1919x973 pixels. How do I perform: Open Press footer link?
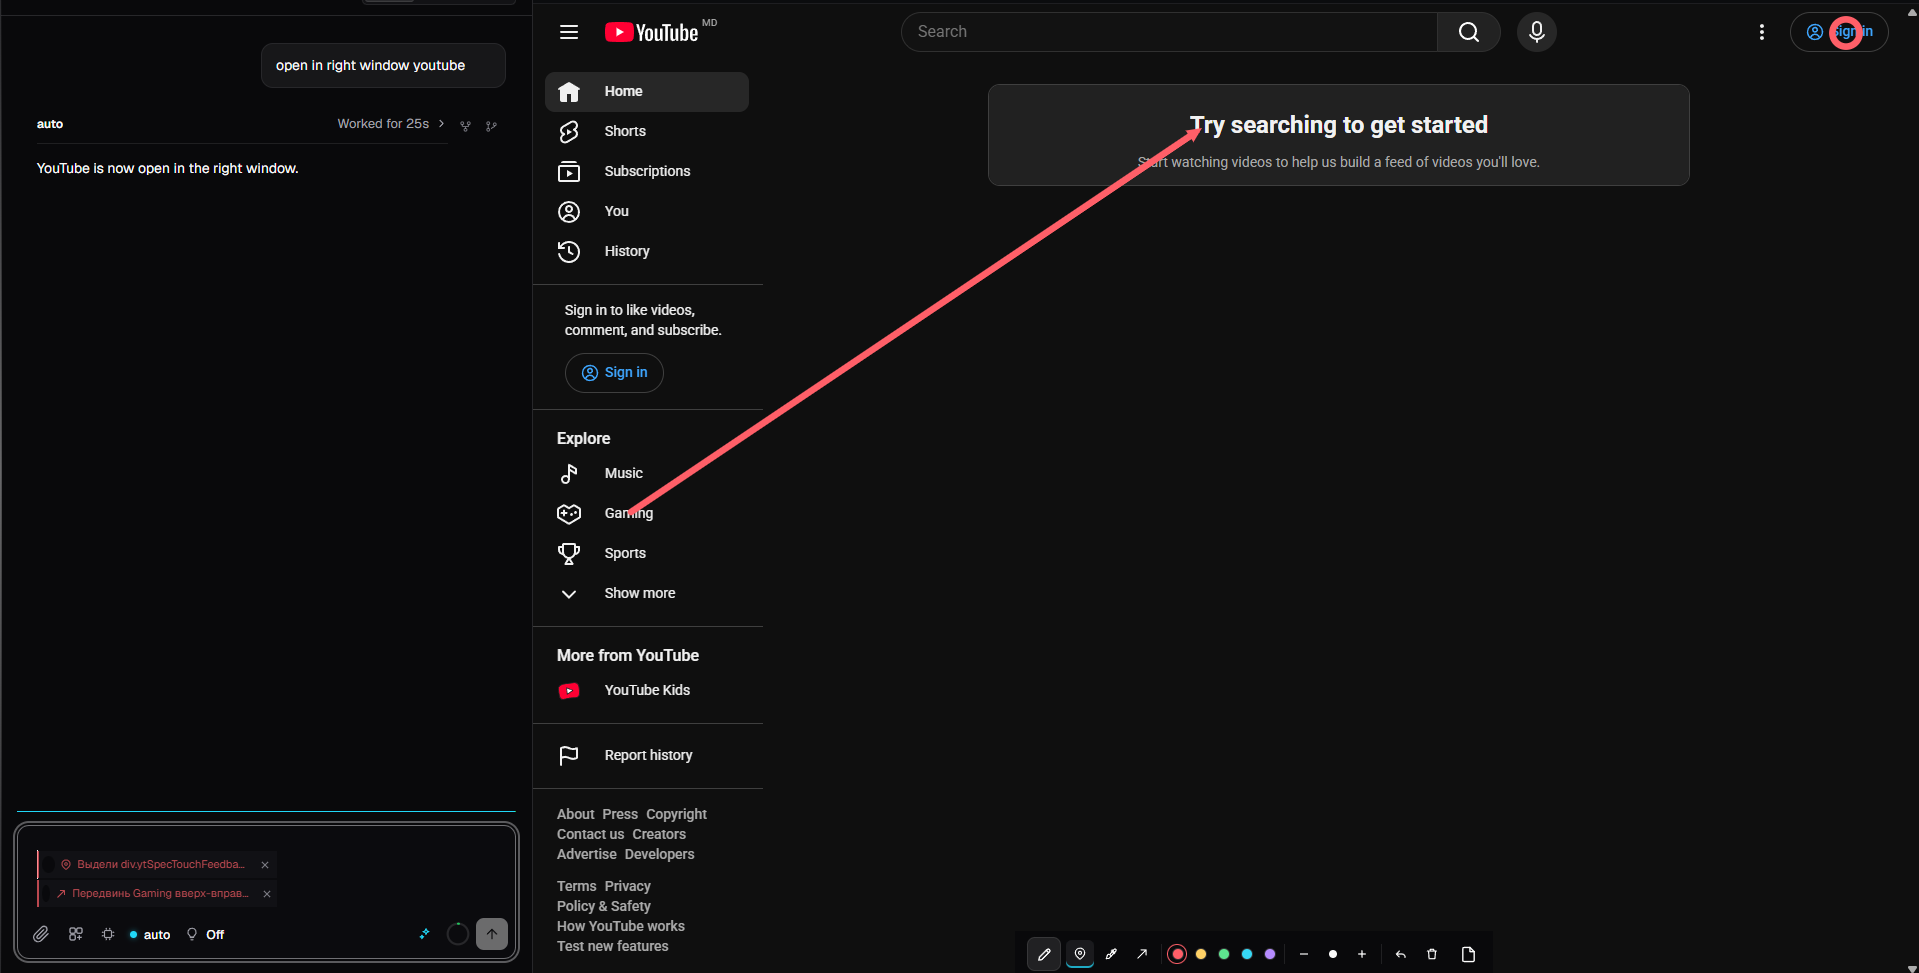pos(620,814)
